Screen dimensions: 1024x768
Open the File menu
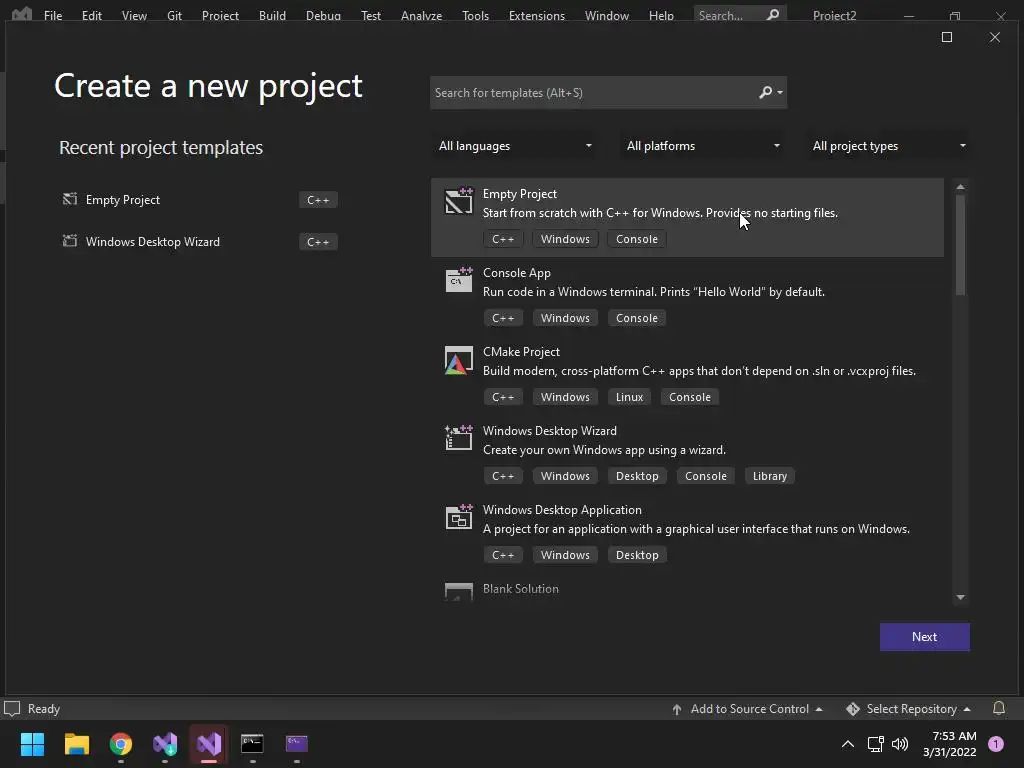pos(53,15)
